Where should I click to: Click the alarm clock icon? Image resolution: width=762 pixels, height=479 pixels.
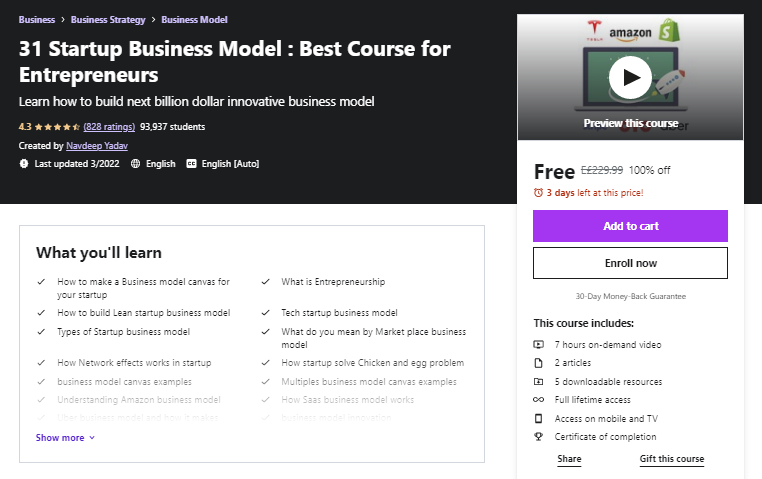coord(538,192)
